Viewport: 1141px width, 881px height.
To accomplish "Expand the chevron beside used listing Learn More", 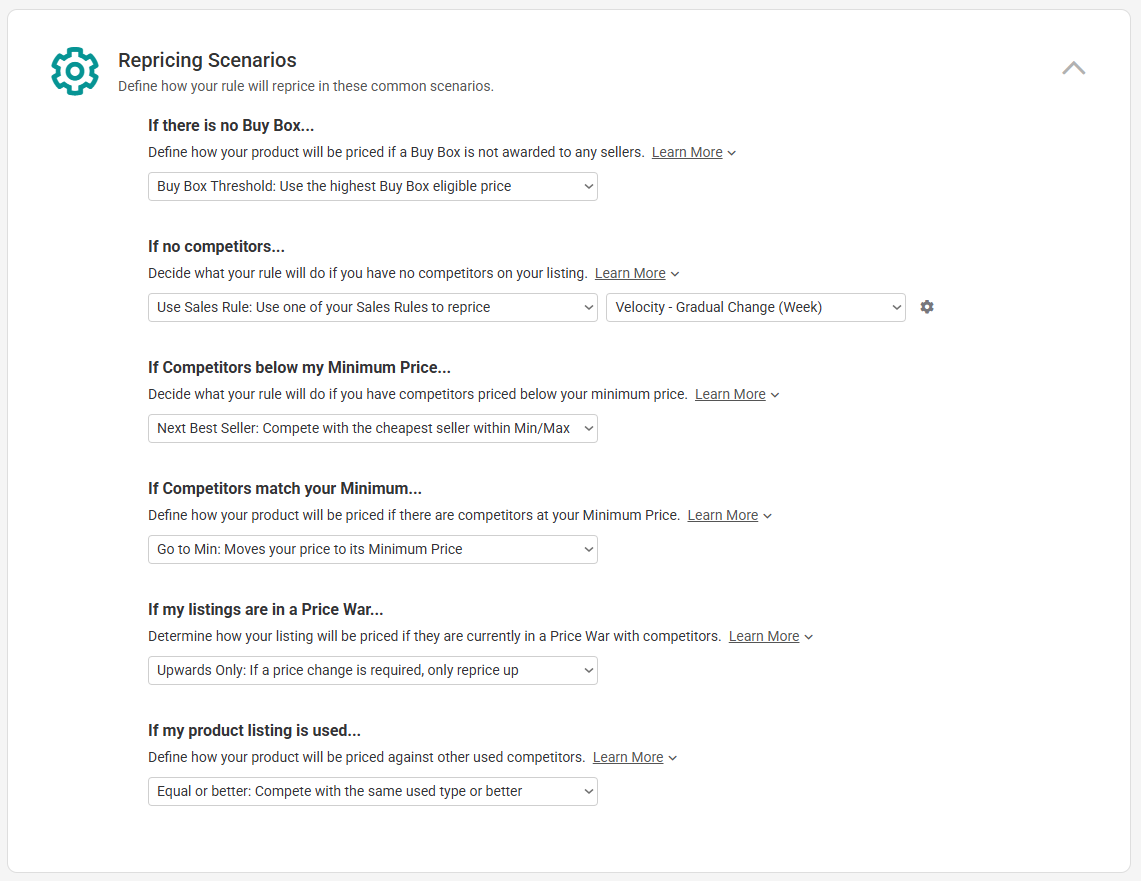I will [672, 758].
